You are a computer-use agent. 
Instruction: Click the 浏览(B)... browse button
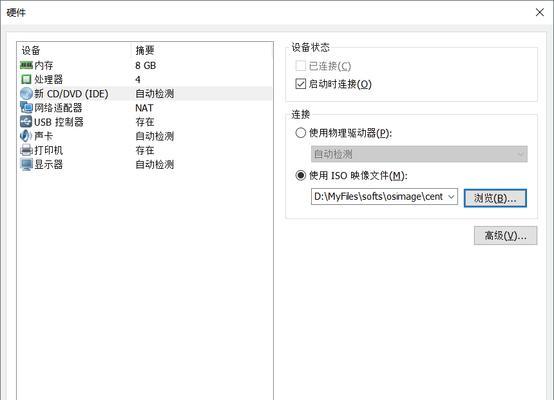point(495,198)
